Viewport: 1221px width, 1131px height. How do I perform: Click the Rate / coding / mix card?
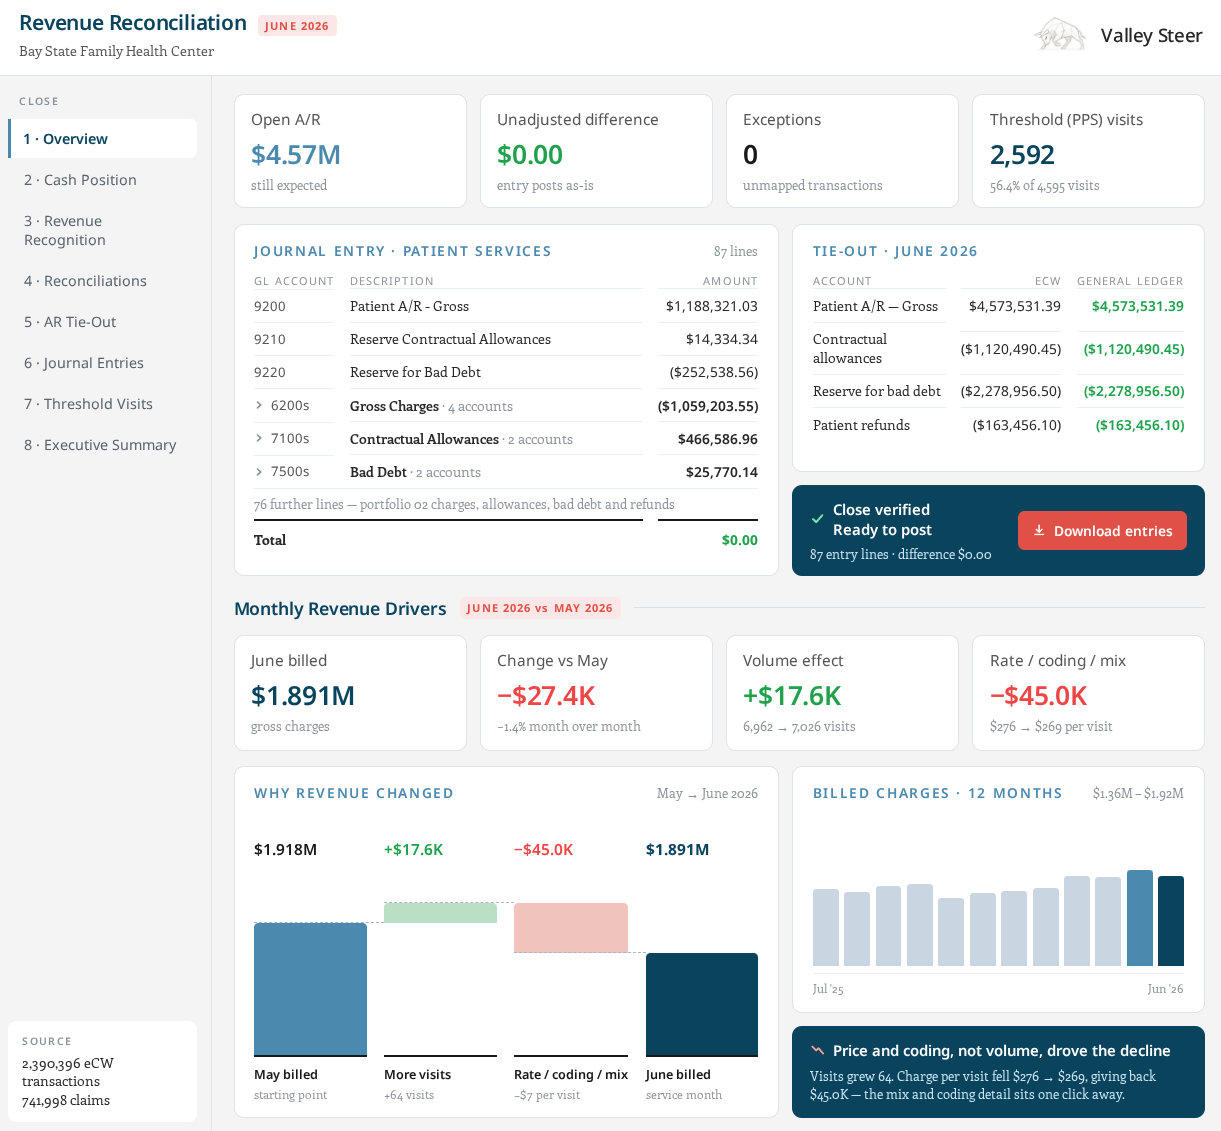(x=1088, y=693)
